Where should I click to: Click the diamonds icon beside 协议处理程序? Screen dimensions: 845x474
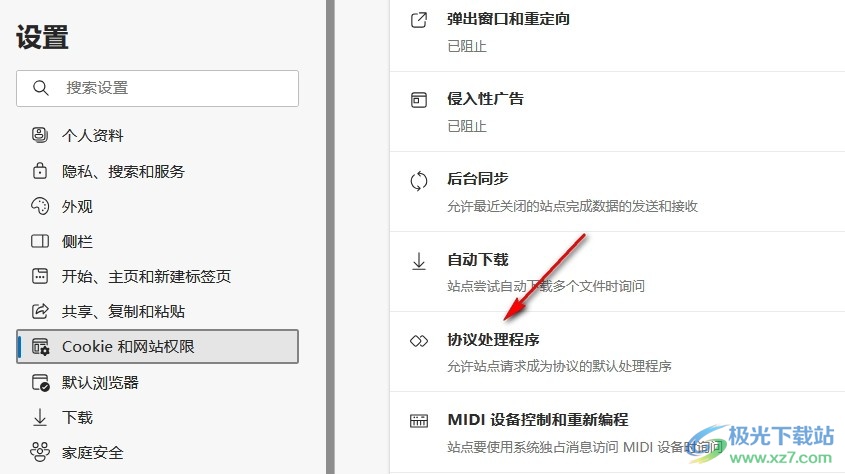(x=419, y=341)
